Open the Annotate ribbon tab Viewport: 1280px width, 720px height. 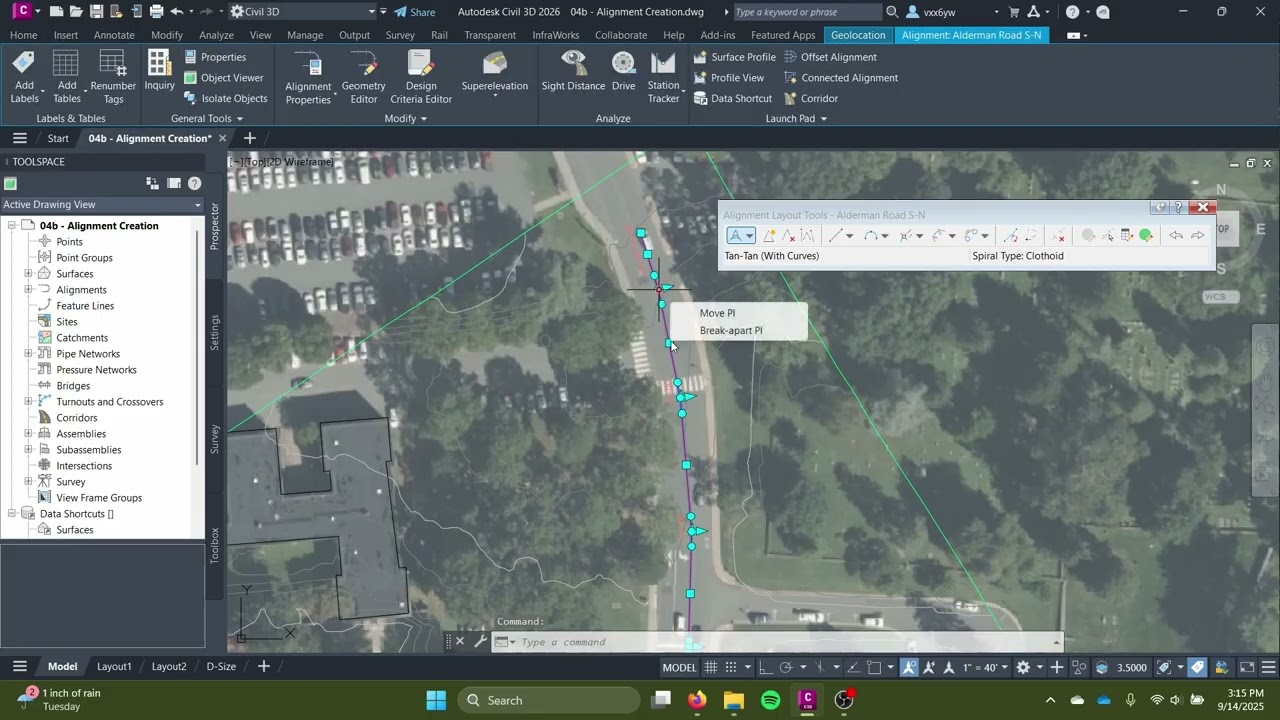(114, 35)
